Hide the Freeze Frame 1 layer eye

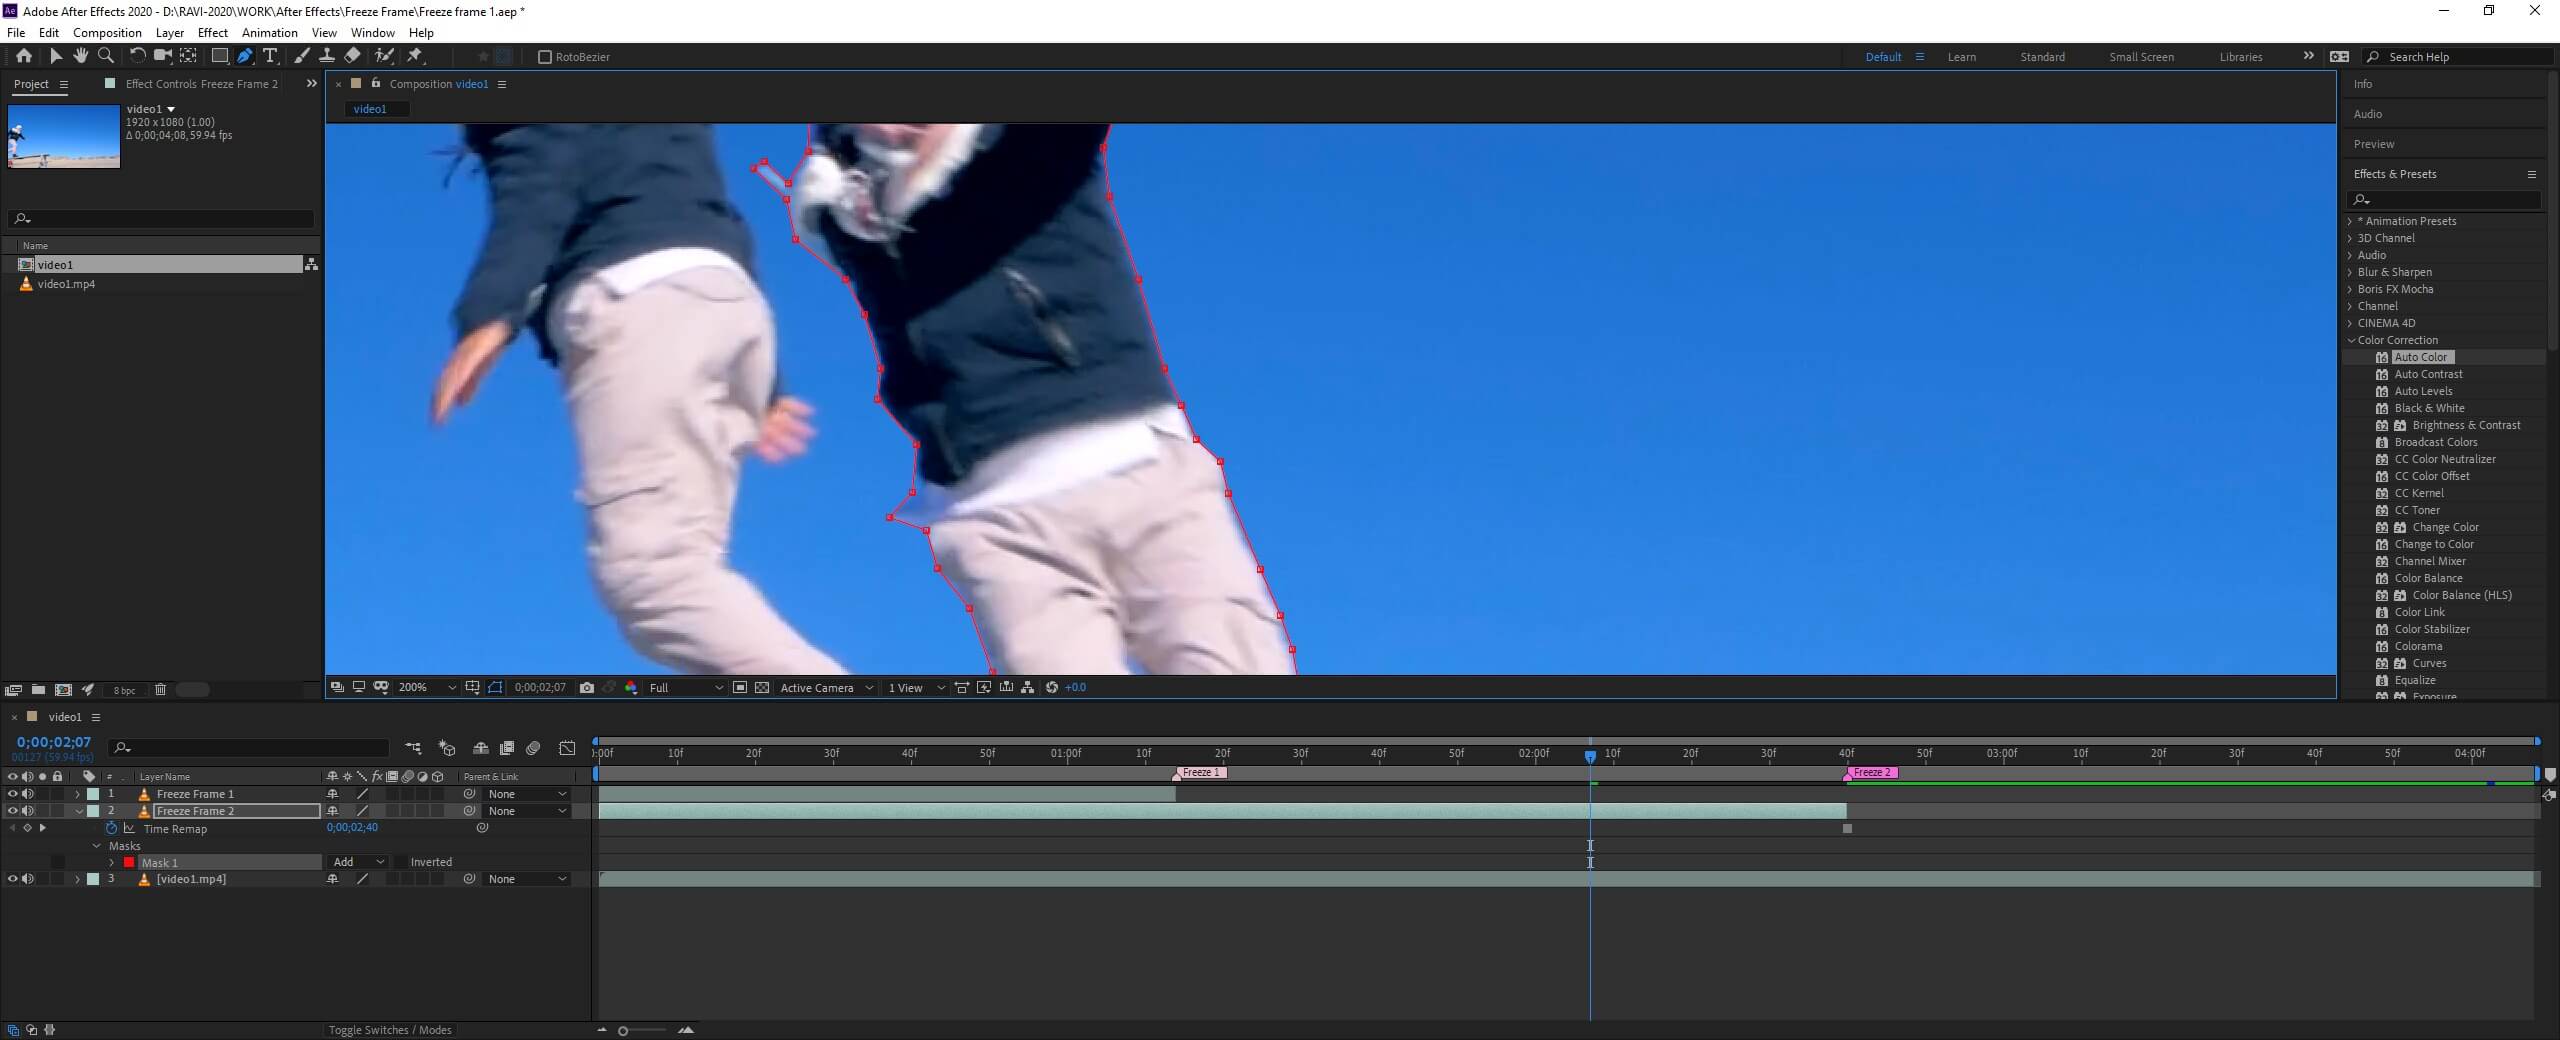click(12, 794)
